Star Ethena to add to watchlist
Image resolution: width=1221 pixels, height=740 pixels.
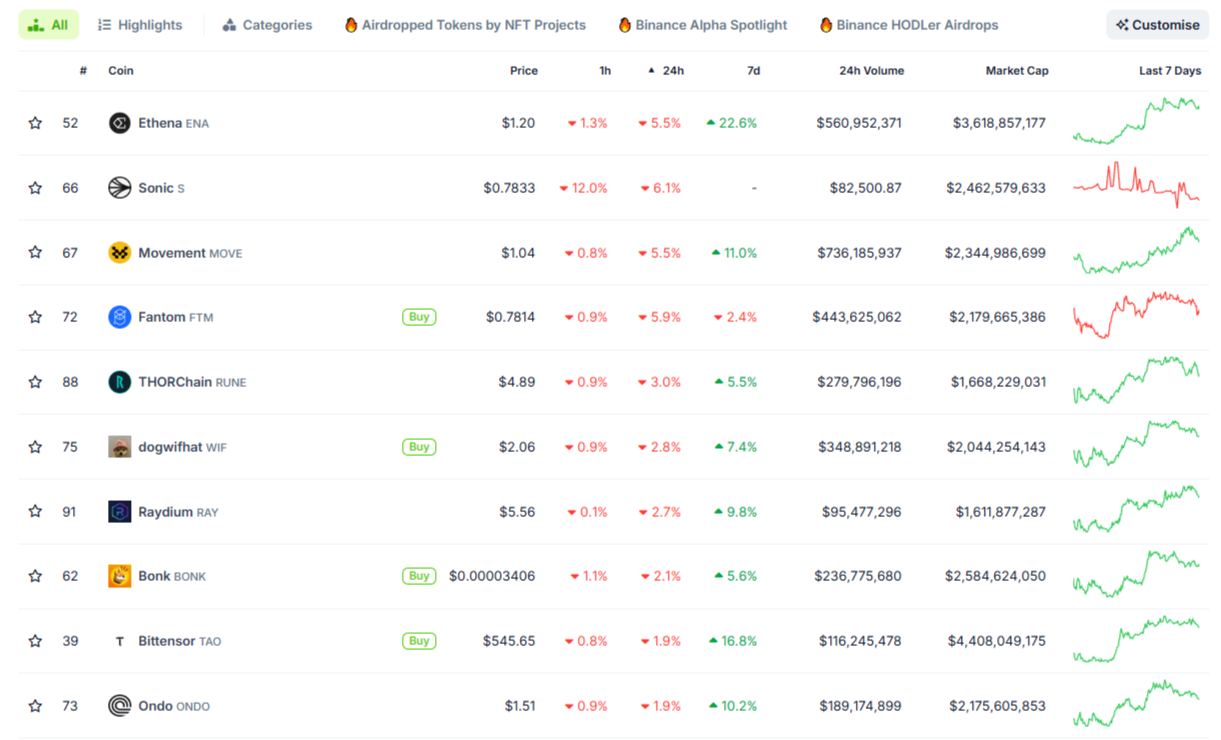(35, 123)
